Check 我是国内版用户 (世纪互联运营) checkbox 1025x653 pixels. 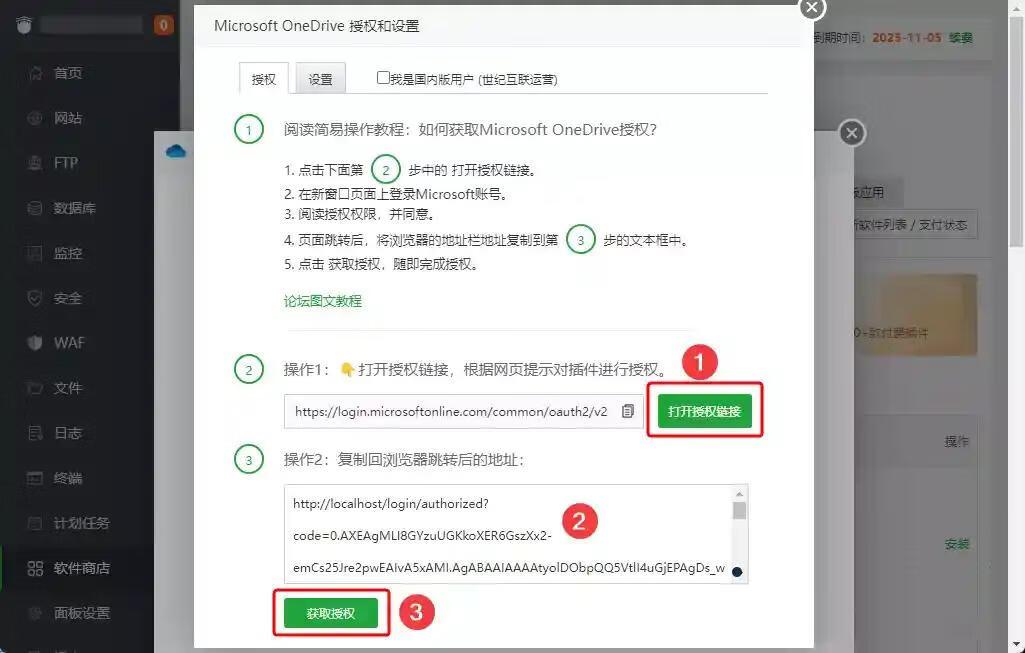pyautogui.click(x=383, y=78)
